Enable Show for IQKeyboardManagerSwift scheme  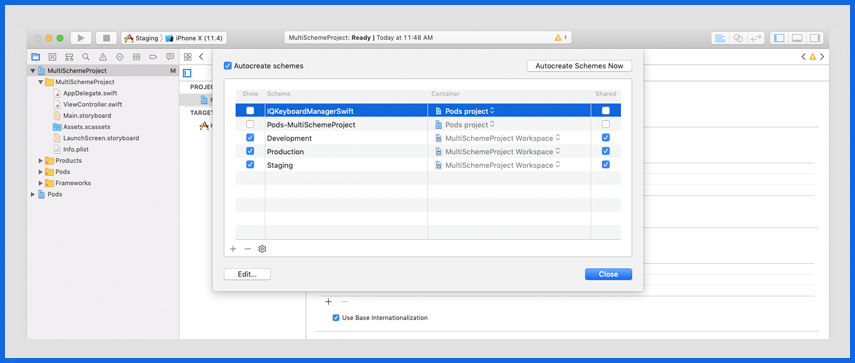[250, 111]
